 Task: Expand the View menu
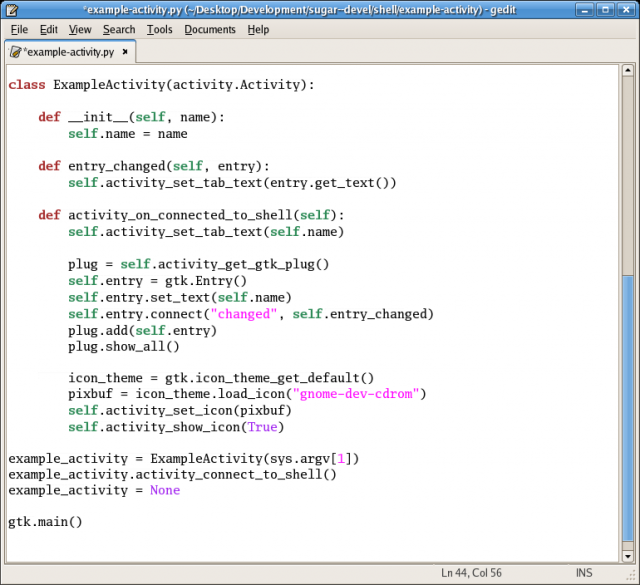click(x=80, y=30)
